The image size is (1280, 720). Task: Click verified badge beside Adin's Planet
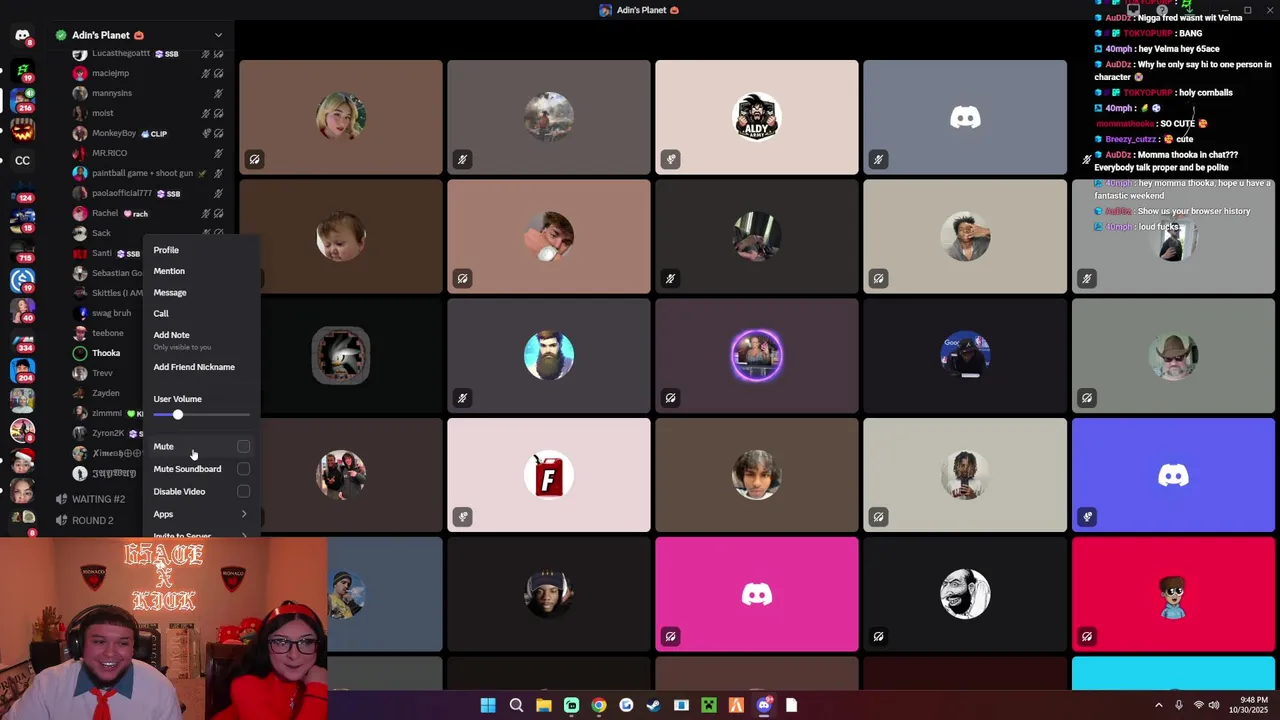62,35
